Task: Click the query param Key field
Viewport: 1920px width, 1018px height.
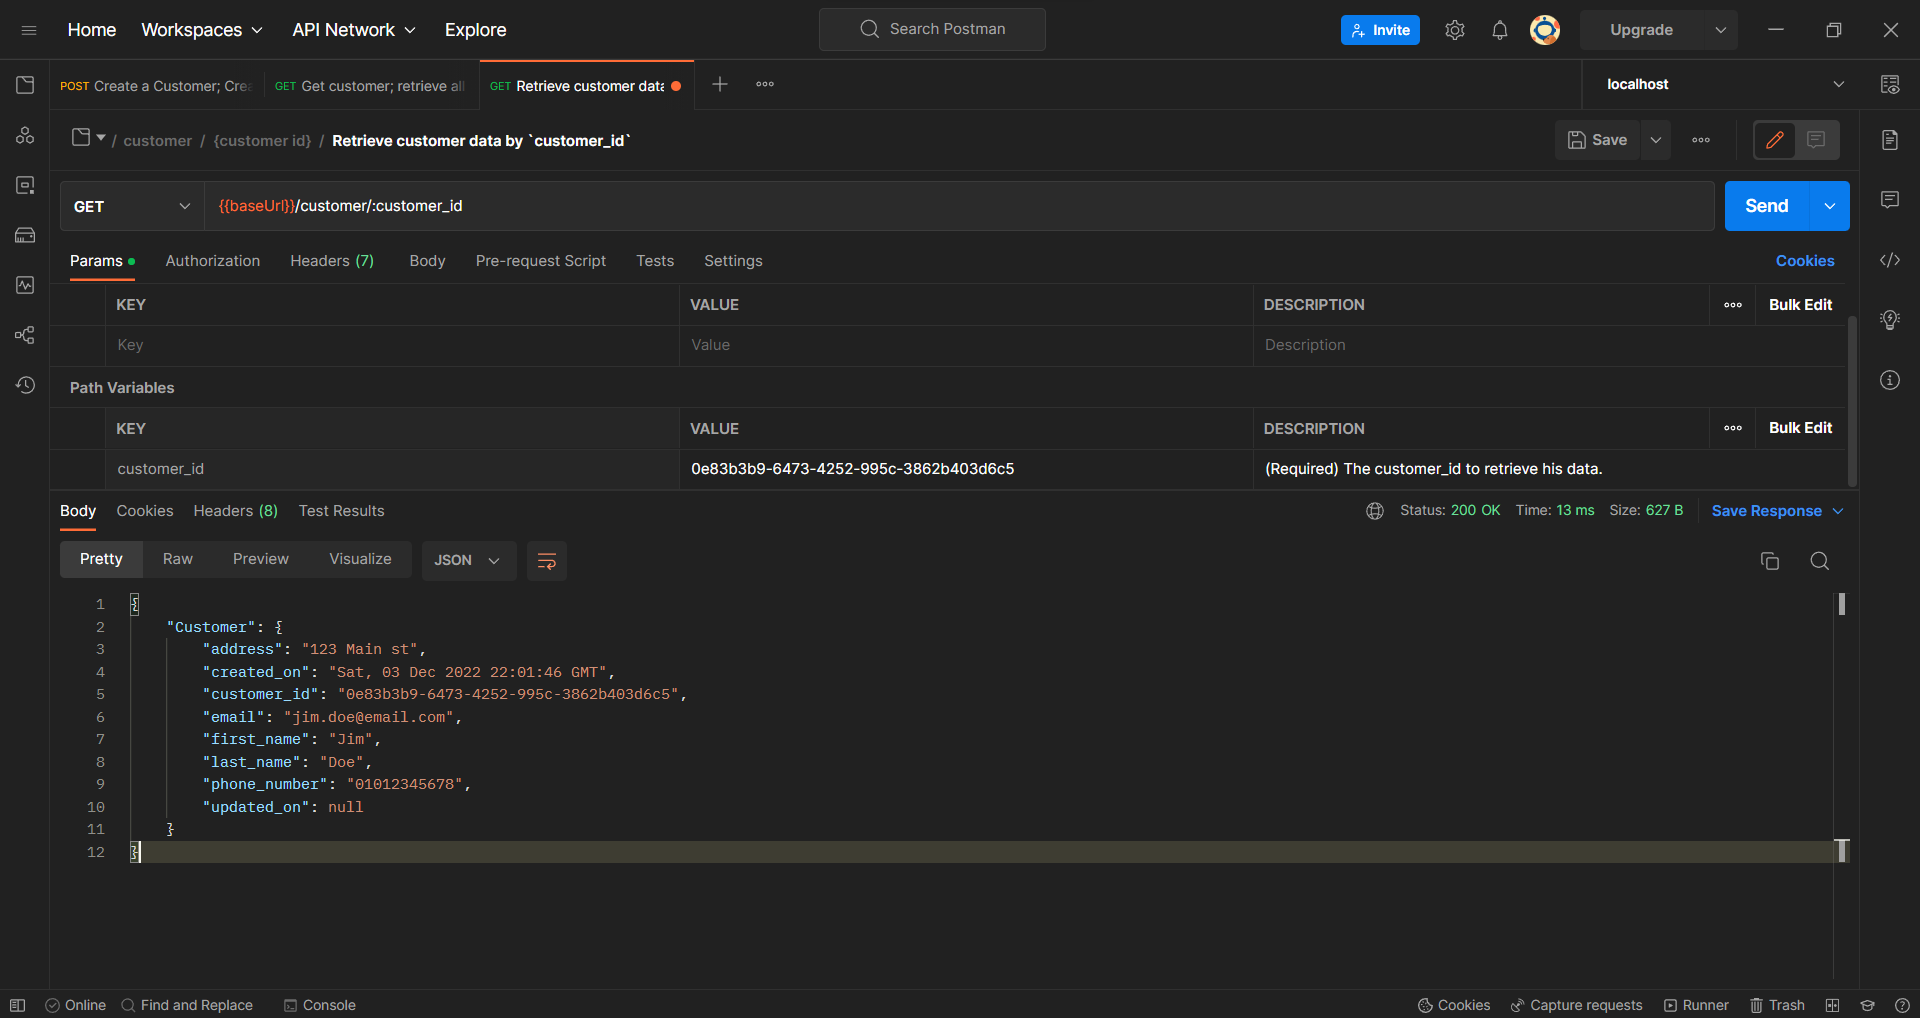Action: point(393,345)
